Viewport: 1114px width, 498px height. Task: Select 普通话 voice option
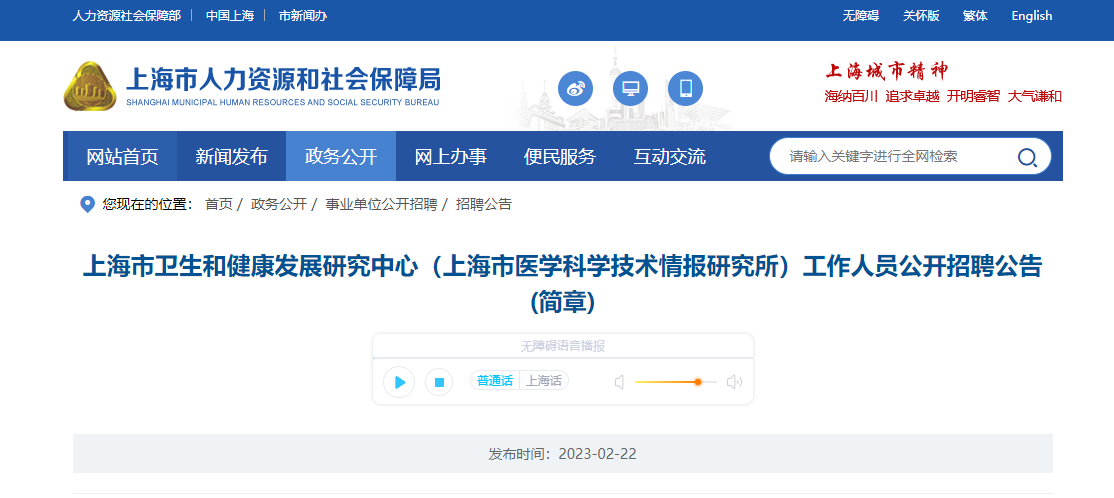[494, 381]
